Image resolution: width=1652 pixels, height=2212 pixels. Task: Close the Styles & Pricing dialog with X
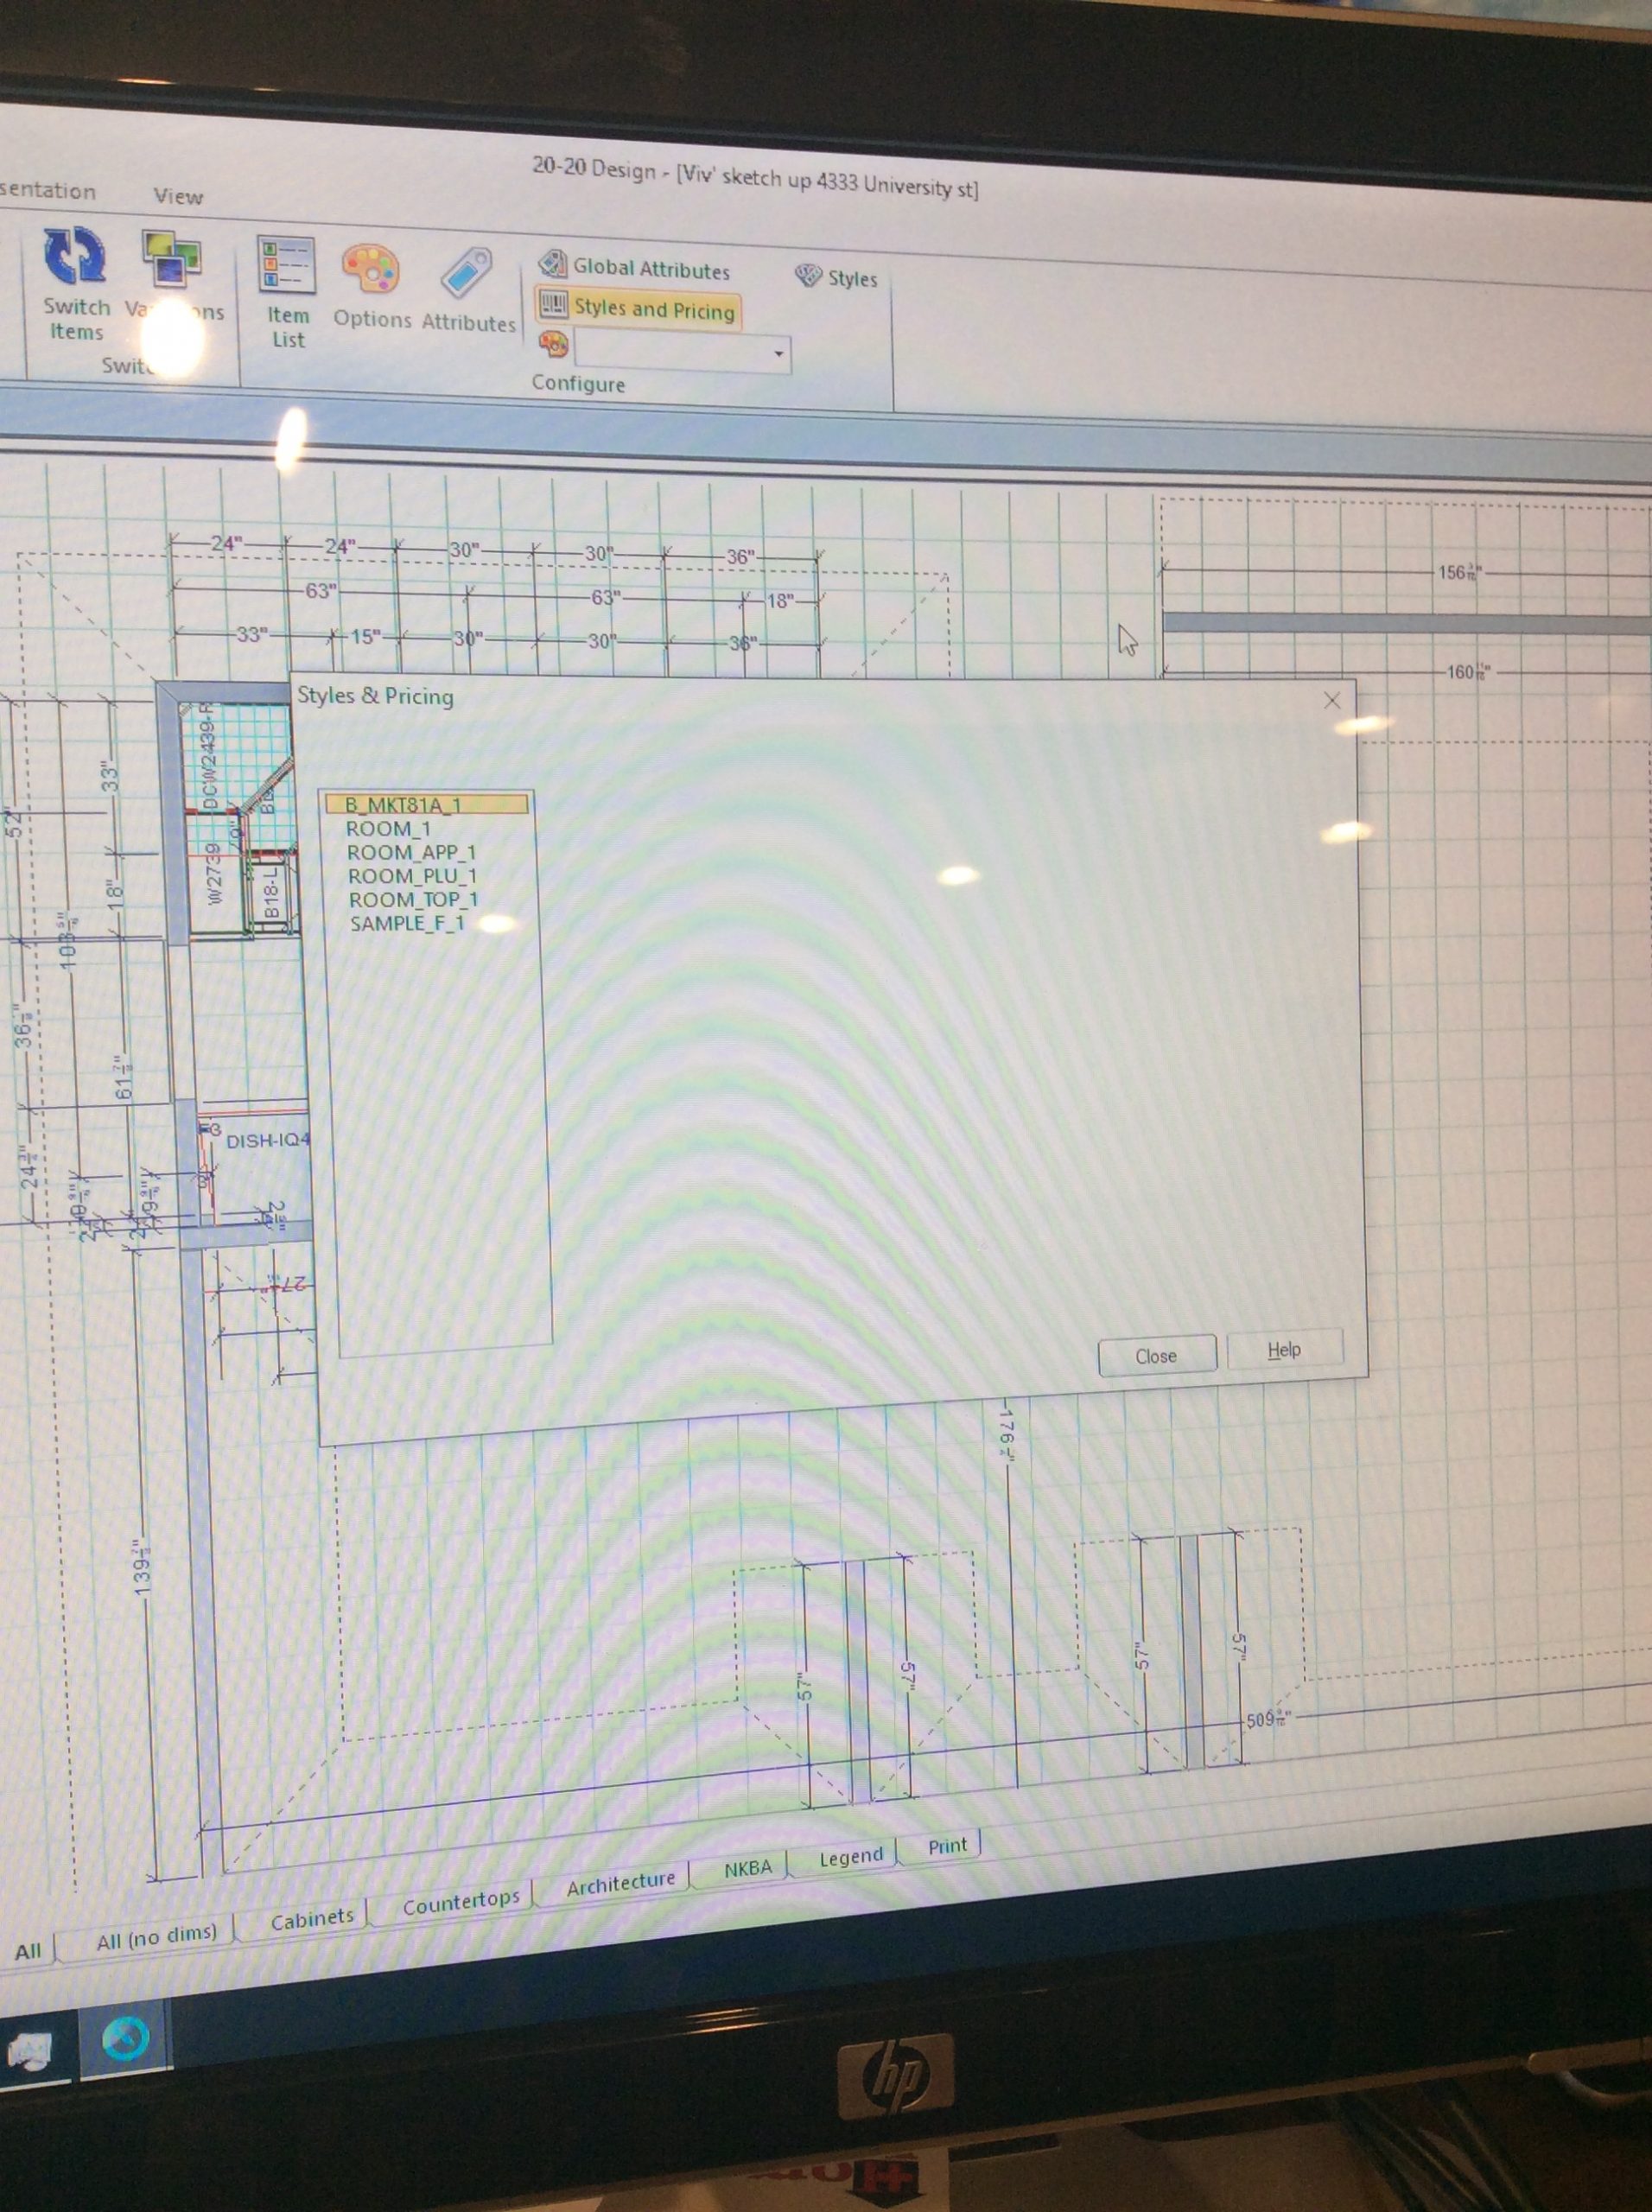click(1332, 700)
